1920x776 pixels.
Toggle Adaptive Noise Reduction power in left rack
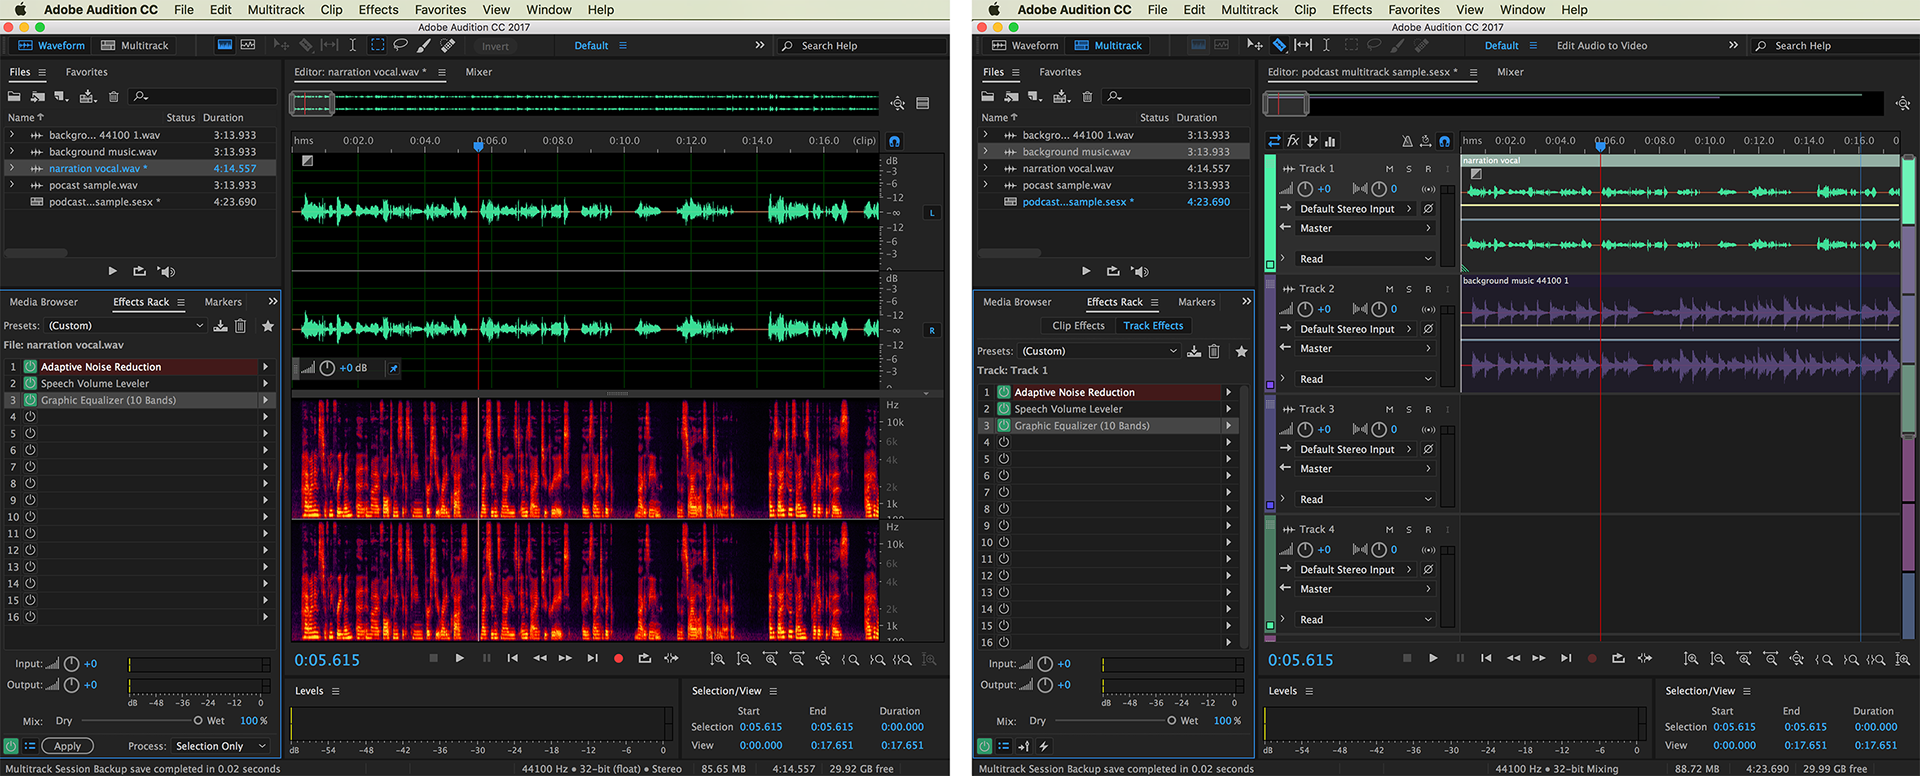tap(30, 367)
